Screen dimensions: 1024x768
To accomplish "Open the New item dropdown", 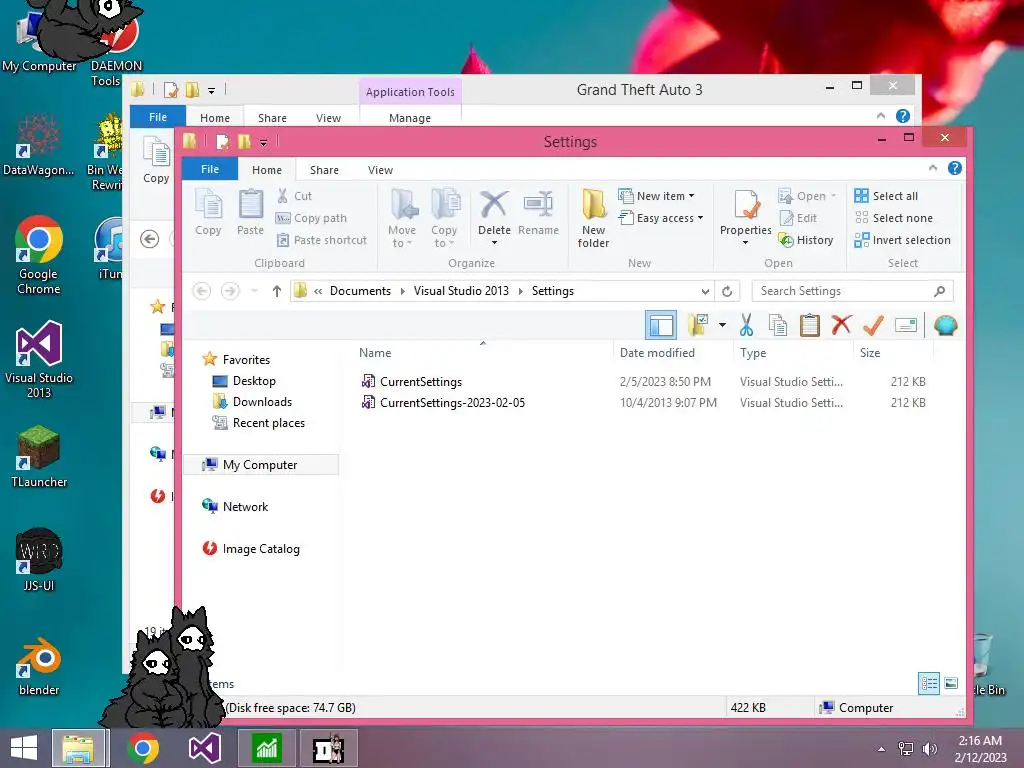I will point(657,196).
